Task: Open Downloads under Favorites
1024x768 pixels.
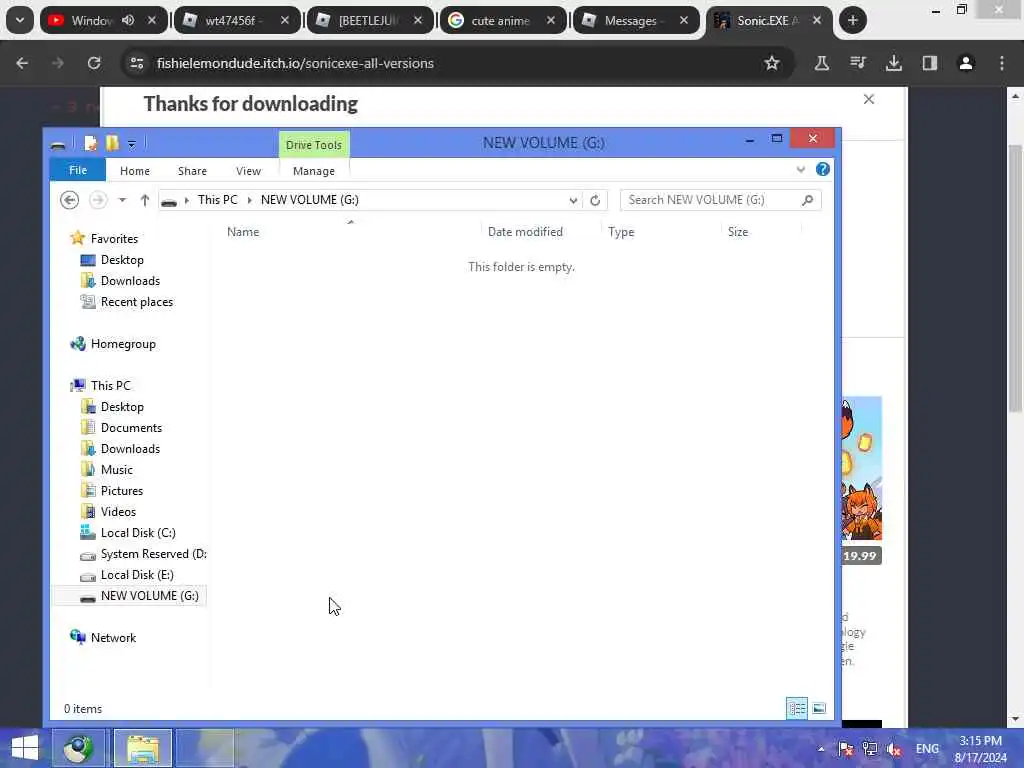Action: tap(130, 281)
